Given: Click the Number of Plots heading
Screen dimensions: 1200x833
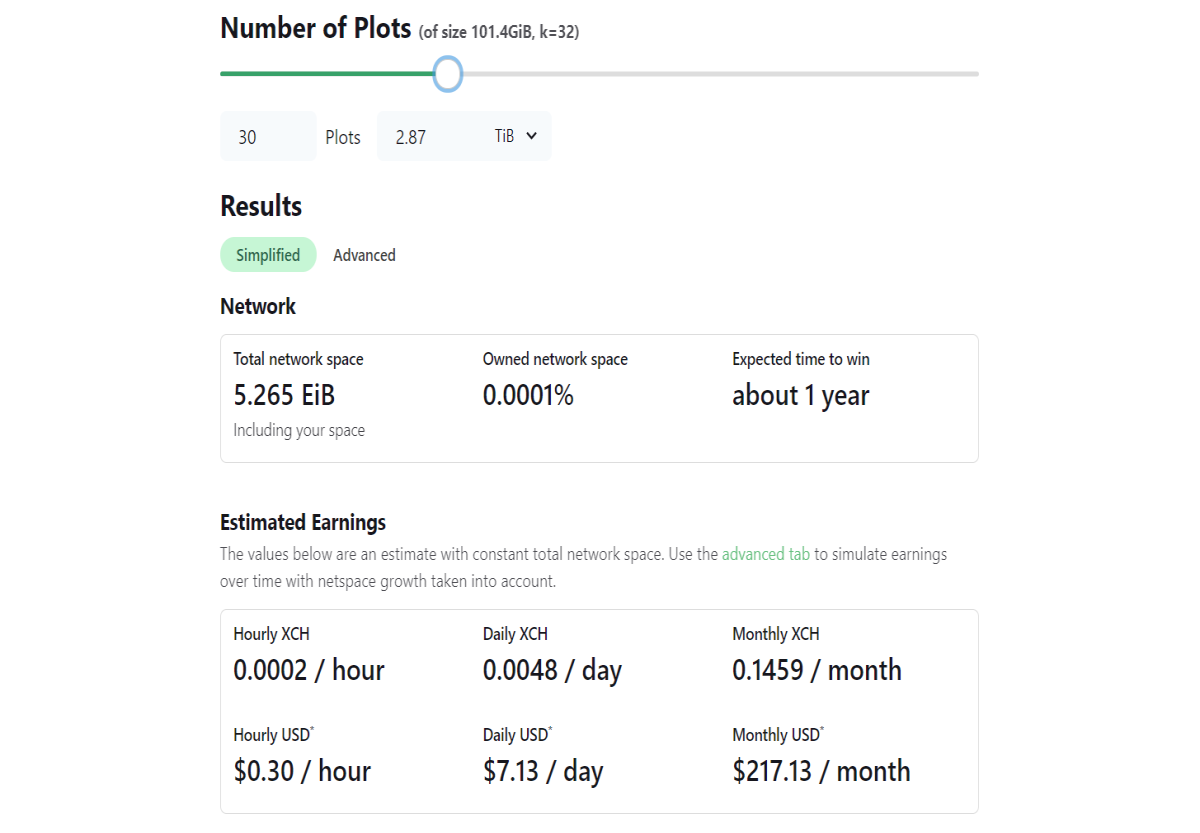Looking at the screenshot, I should pos(316,28).
